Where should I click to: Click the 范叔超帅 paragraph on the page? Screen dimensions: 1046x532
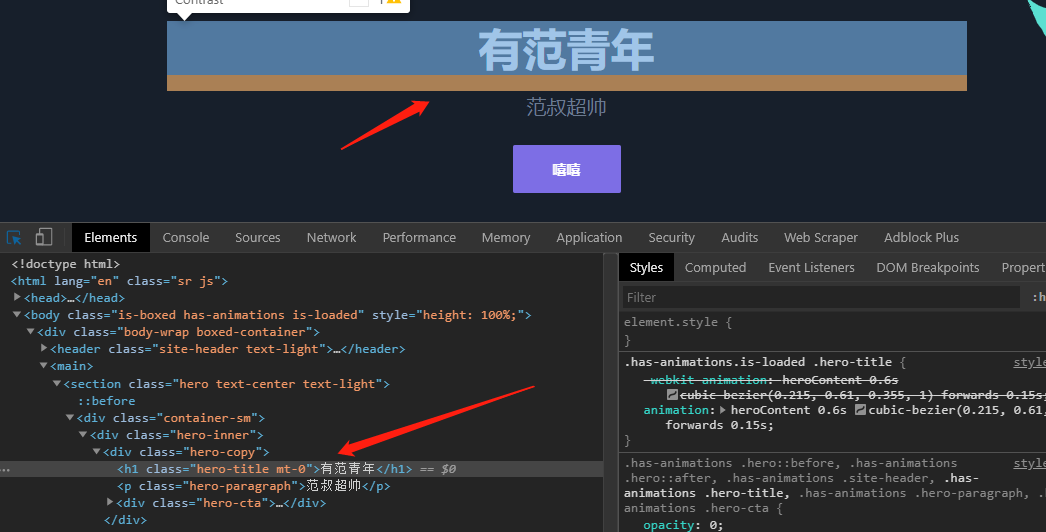(x=566, y=107)
